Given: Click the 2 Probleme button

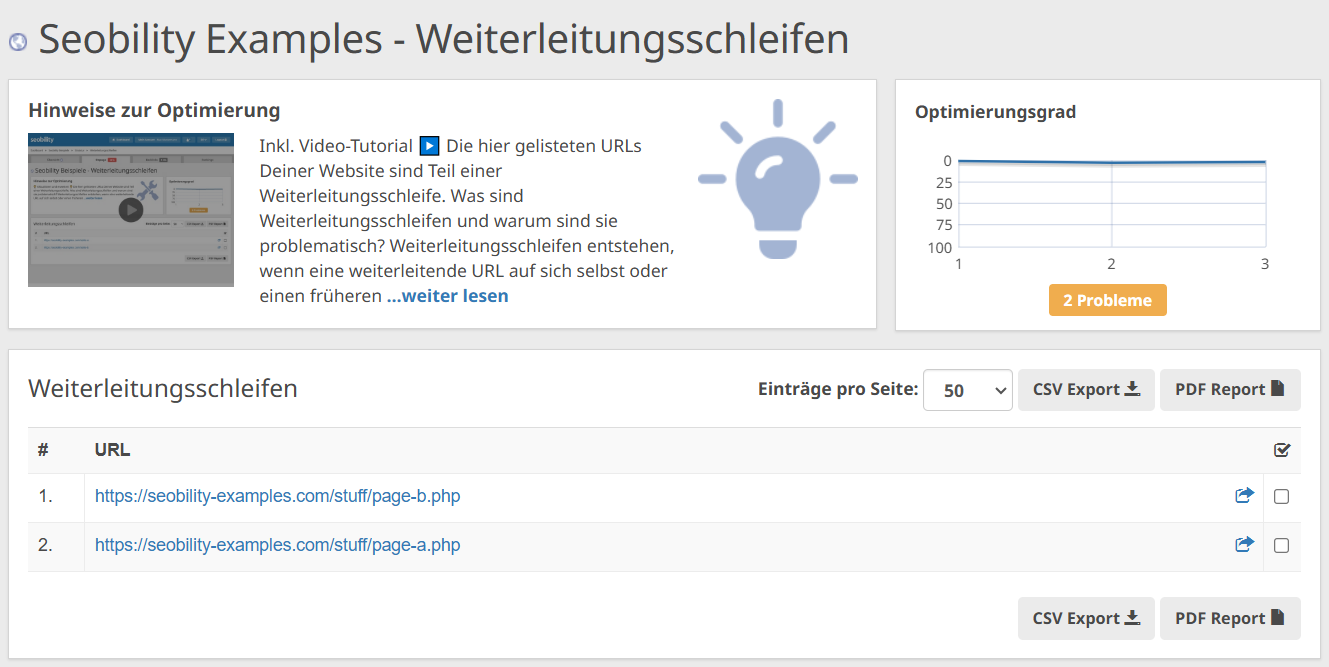Looking at the screenshot, I should (1107, 299).
